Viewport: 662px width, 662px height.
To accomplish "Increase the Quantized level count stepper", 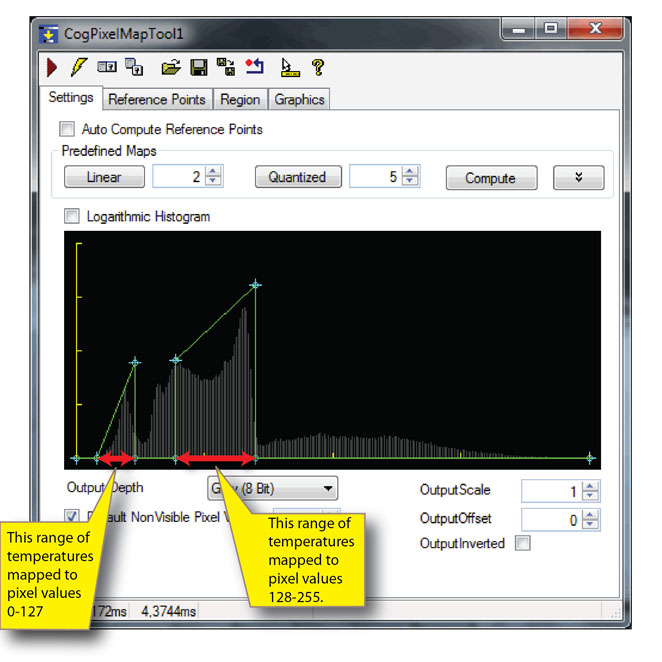I will point(410,171).
